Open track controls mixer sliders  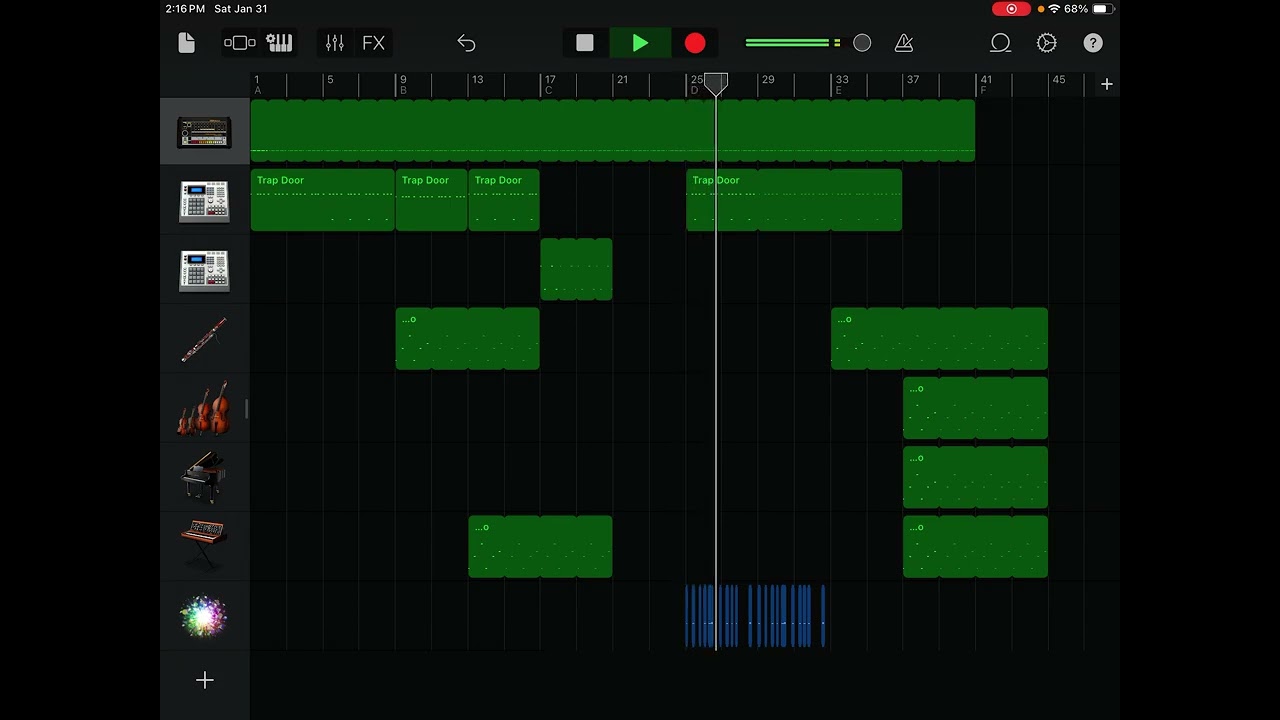(x=335, y=43)
